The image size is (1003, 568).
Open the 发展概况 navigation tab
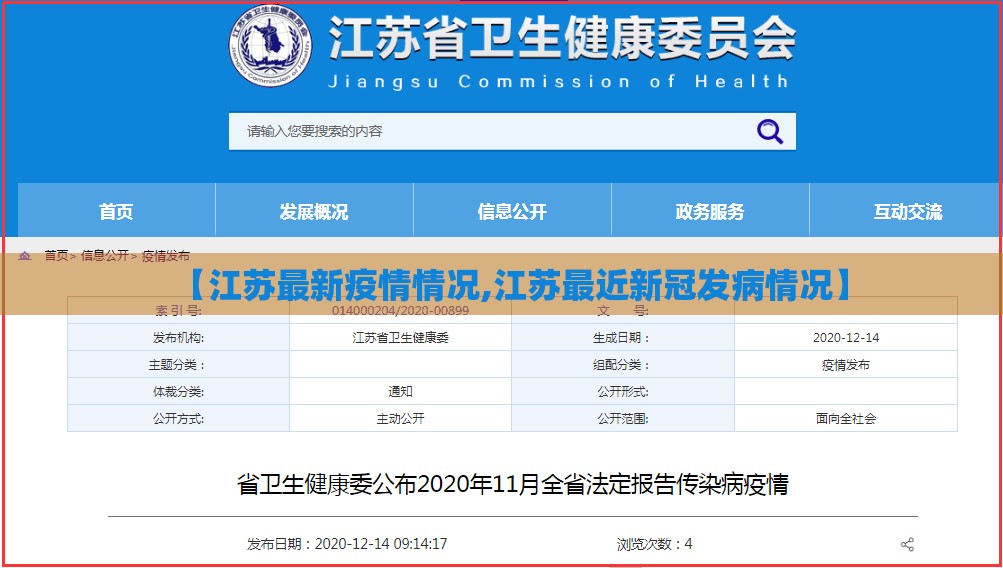[x=314, y=211]
